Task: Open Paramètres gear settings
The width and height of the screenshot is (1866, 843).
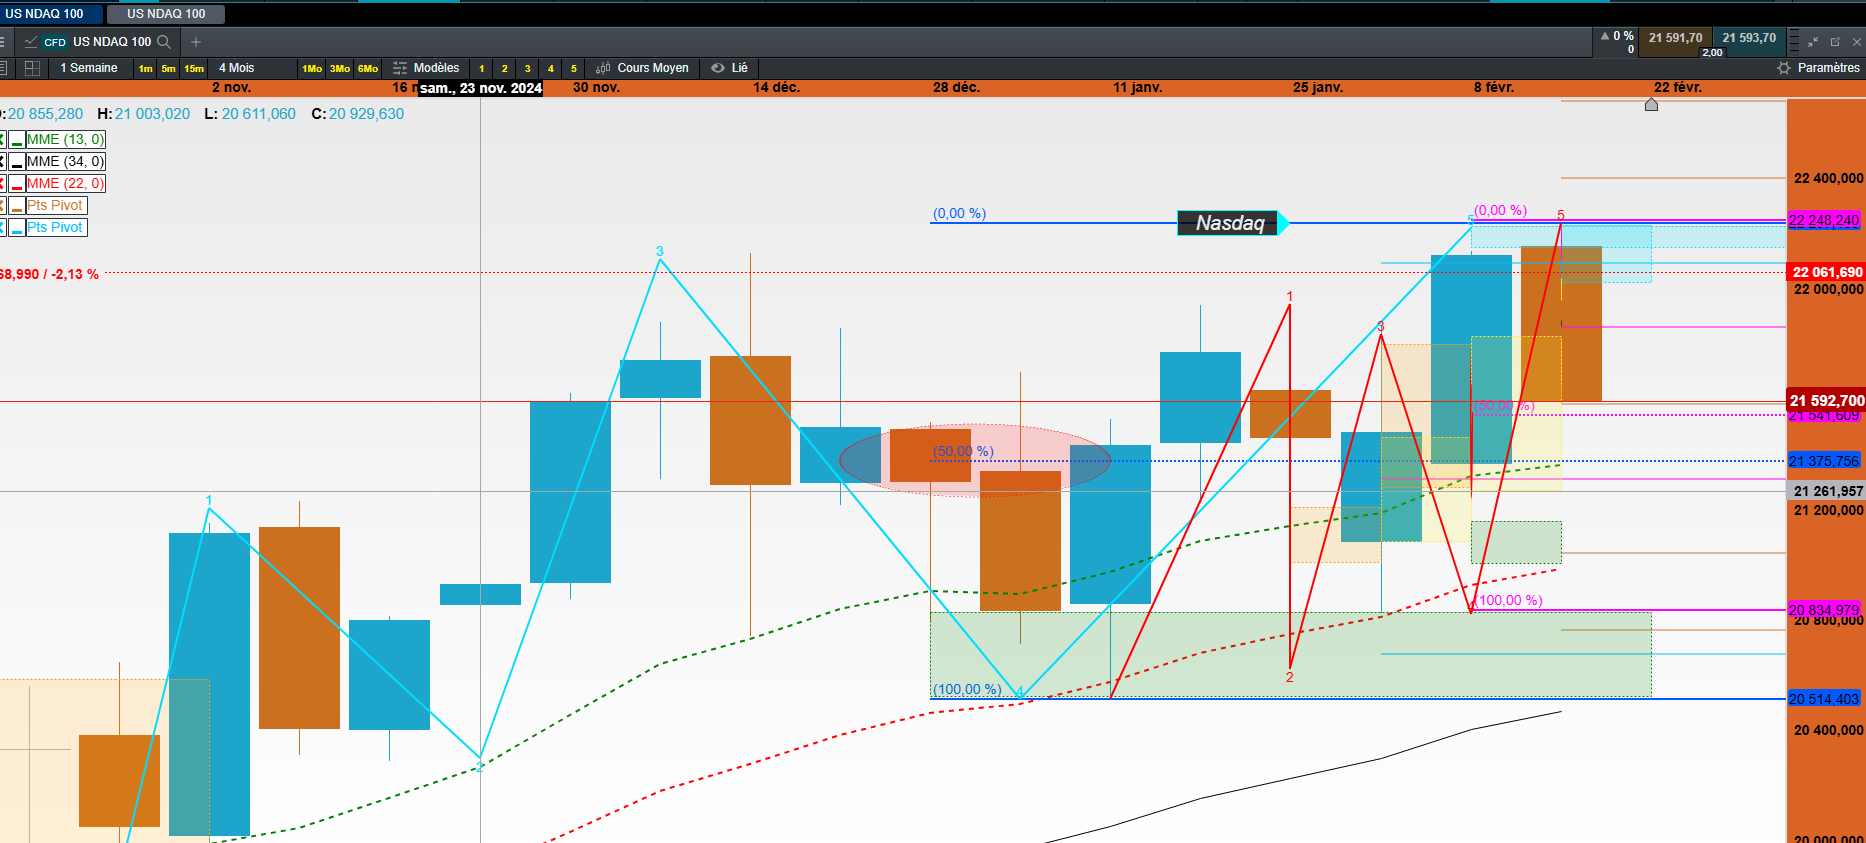Action: [1818, 68]
